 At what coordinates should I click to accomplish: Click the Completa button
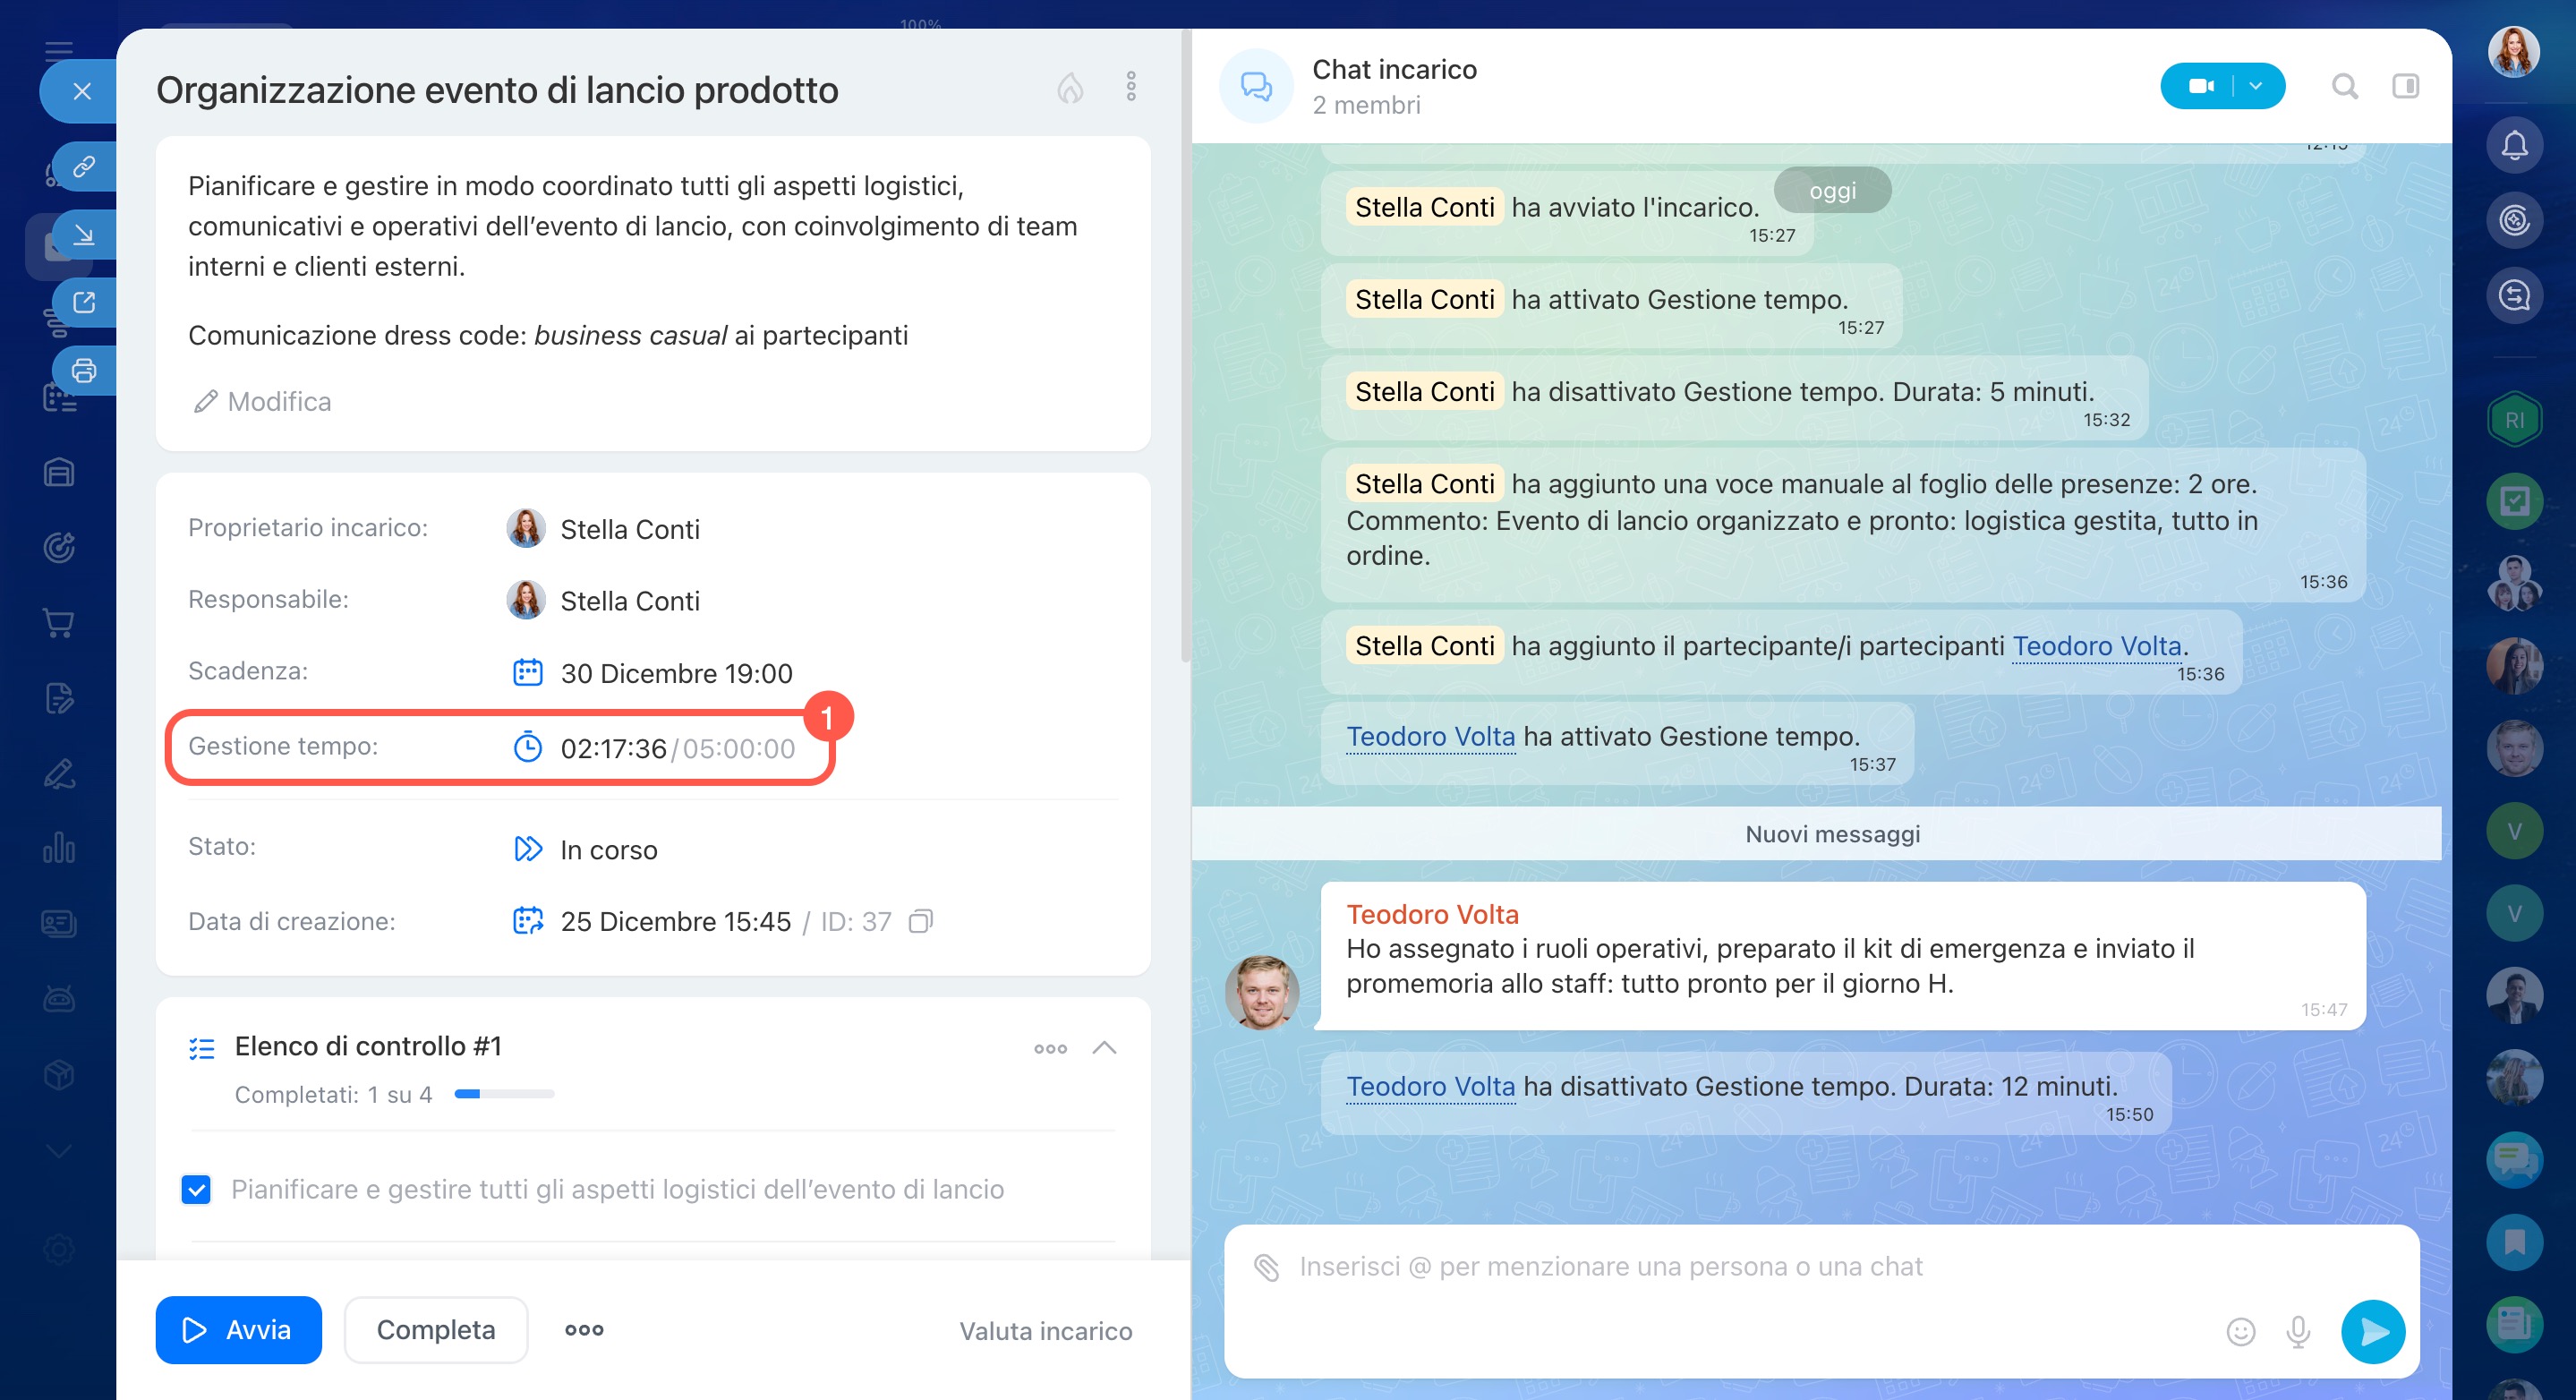point(435,1330)
